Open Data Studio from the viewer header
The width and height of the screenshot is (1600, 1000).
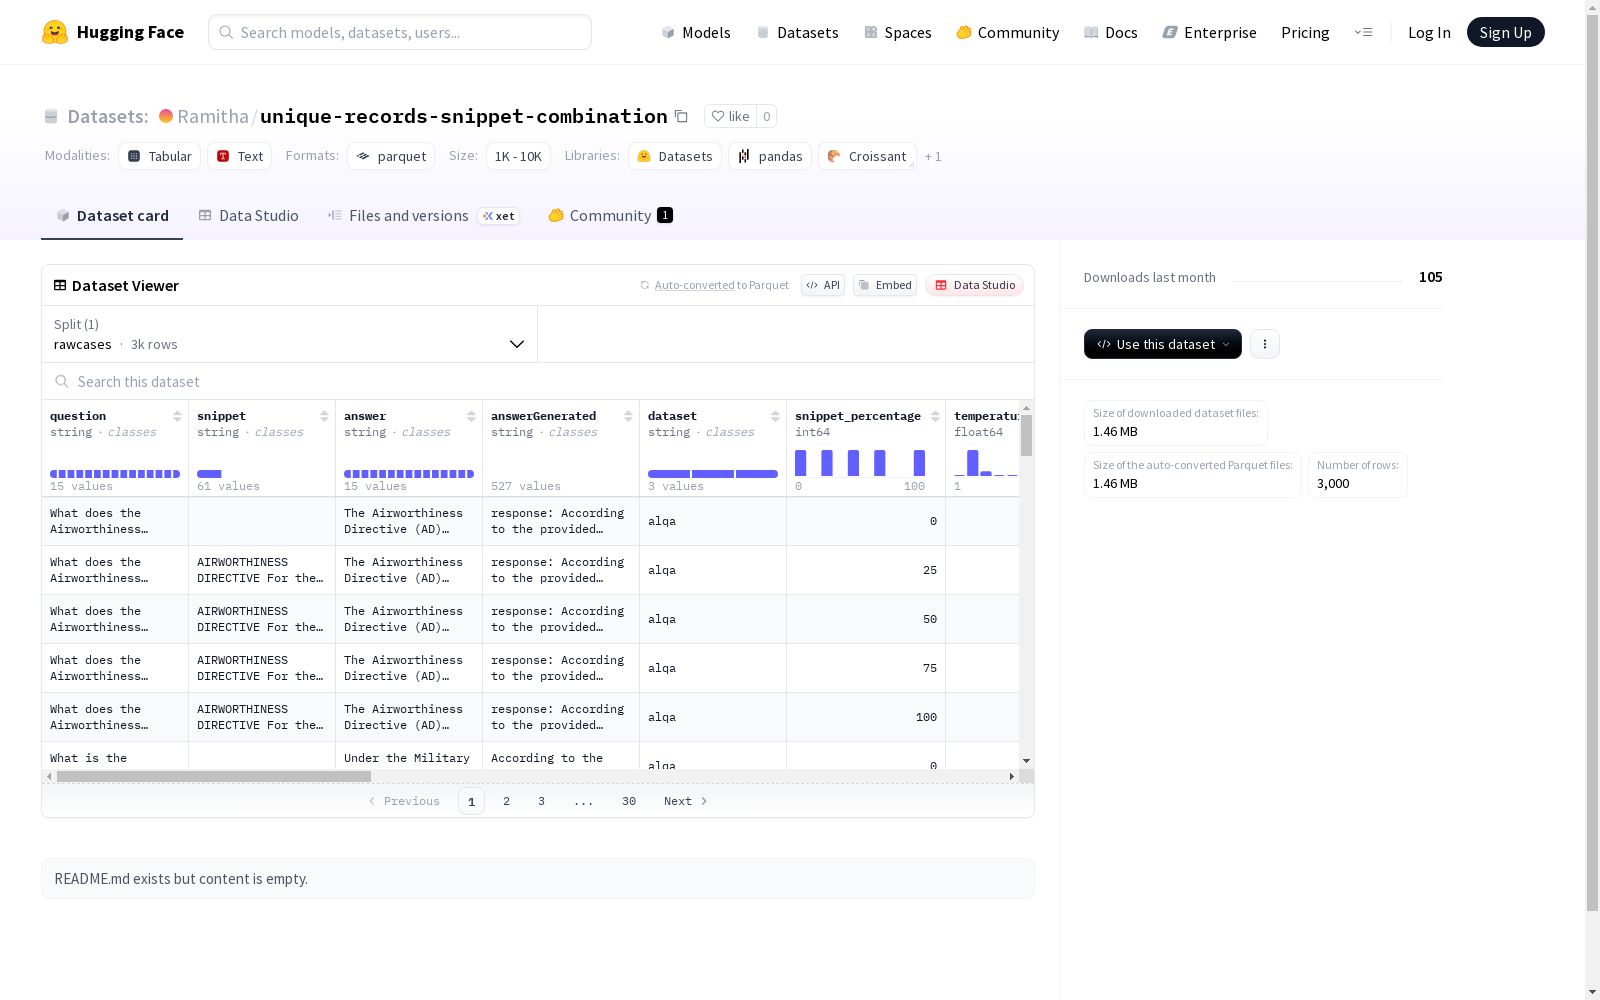point(974,285)
